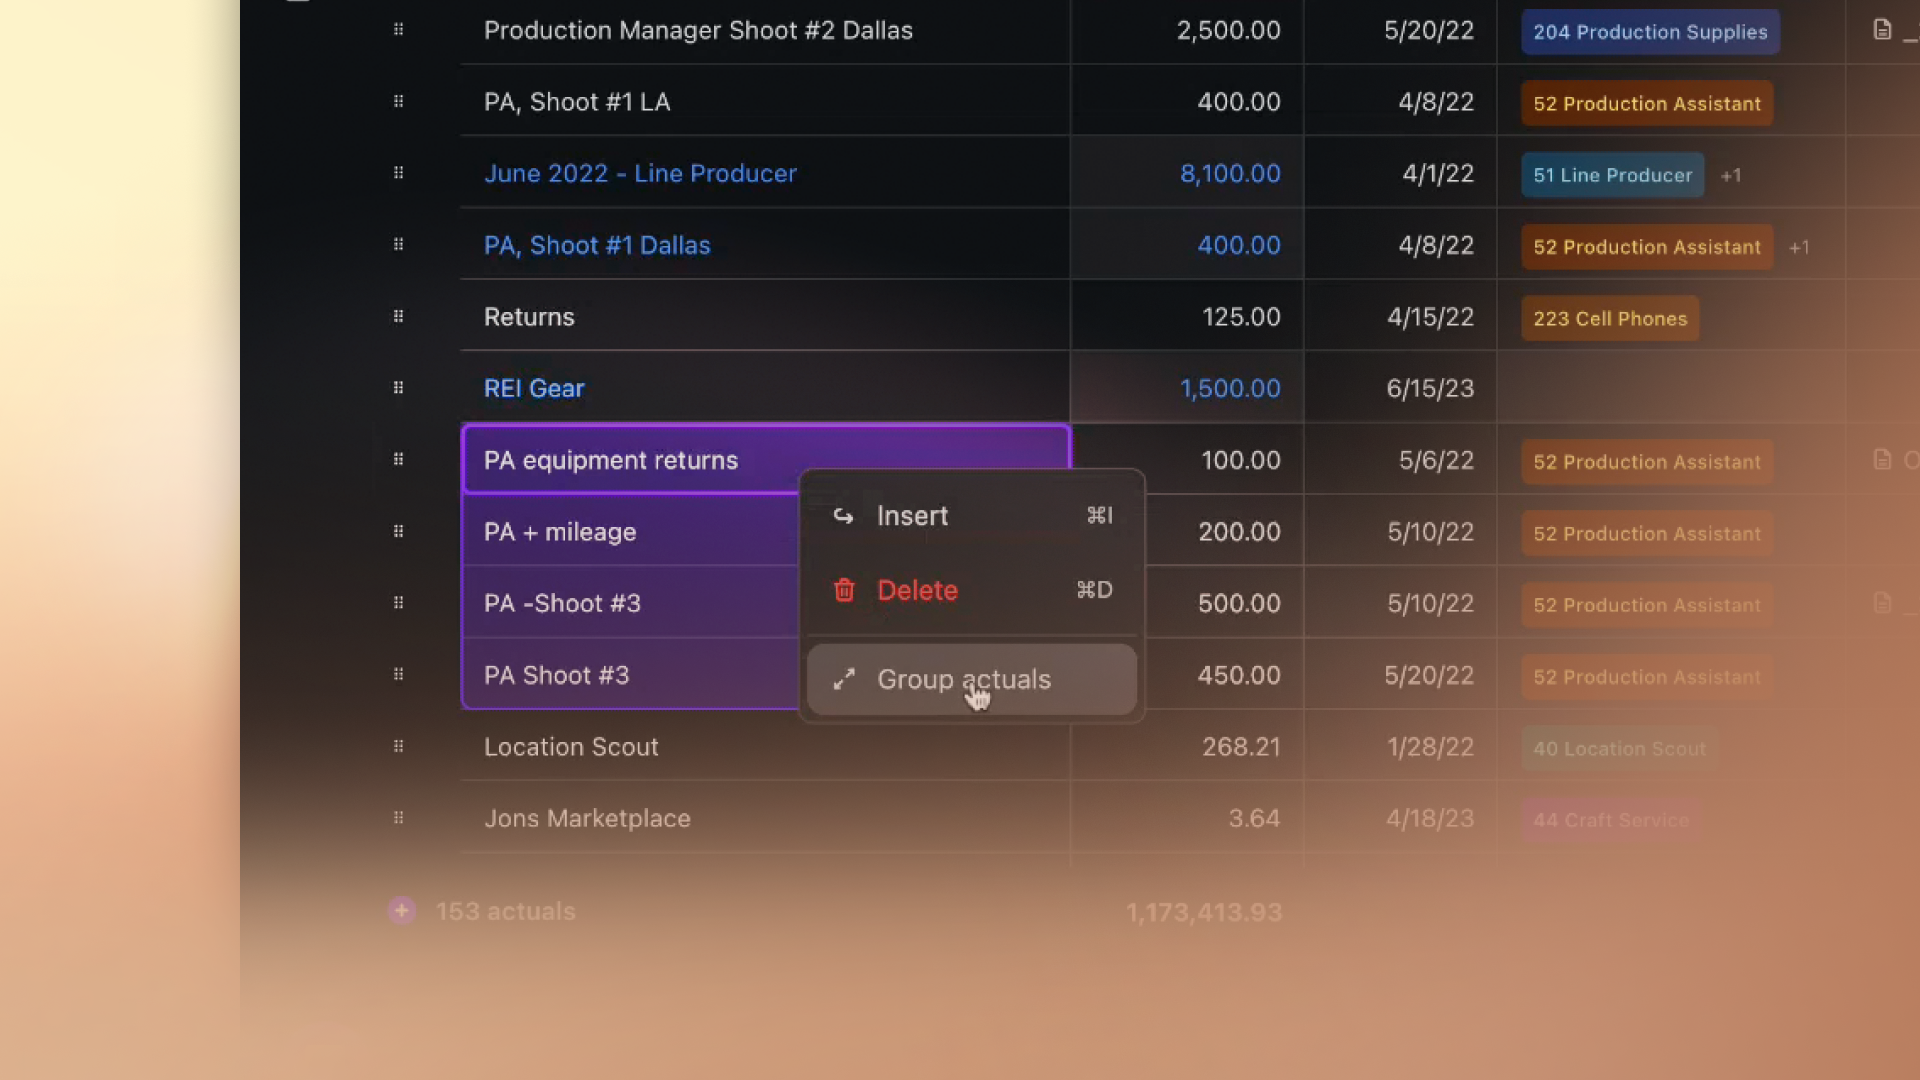The image size is (1920, 1080).
Task: Click the expand-arrows icon beside Group actuals
Action: tap(844, 678)
